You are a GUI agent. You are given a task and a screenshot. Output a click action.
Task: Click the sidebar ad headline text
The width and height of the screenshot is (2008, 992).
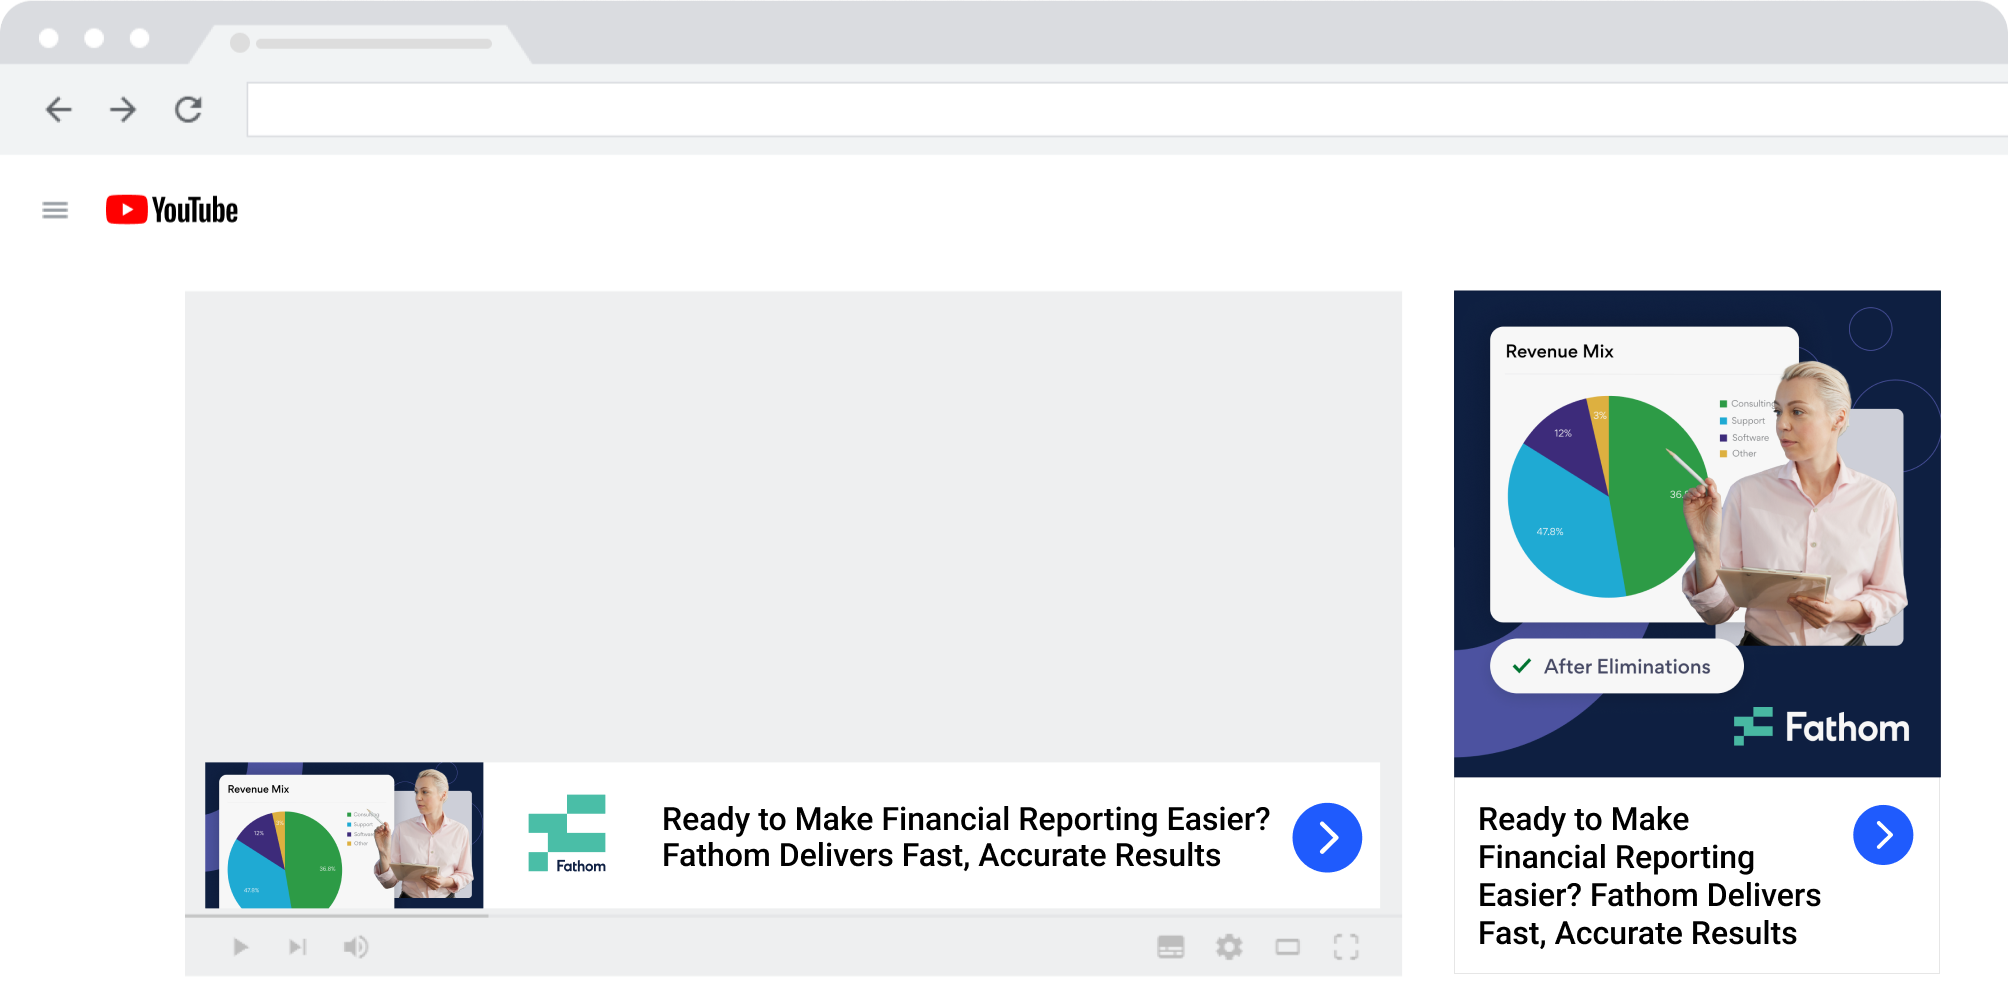(1648, 876)
